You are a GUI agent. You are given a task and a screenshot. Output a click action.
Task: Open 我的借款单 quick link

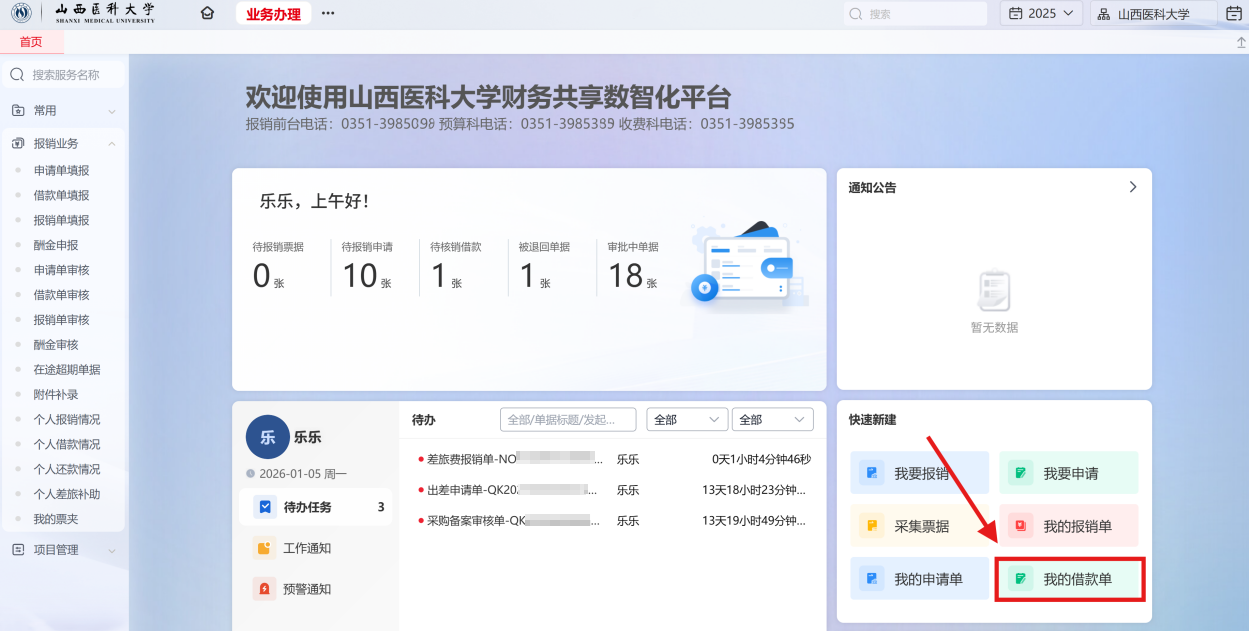1070,579
